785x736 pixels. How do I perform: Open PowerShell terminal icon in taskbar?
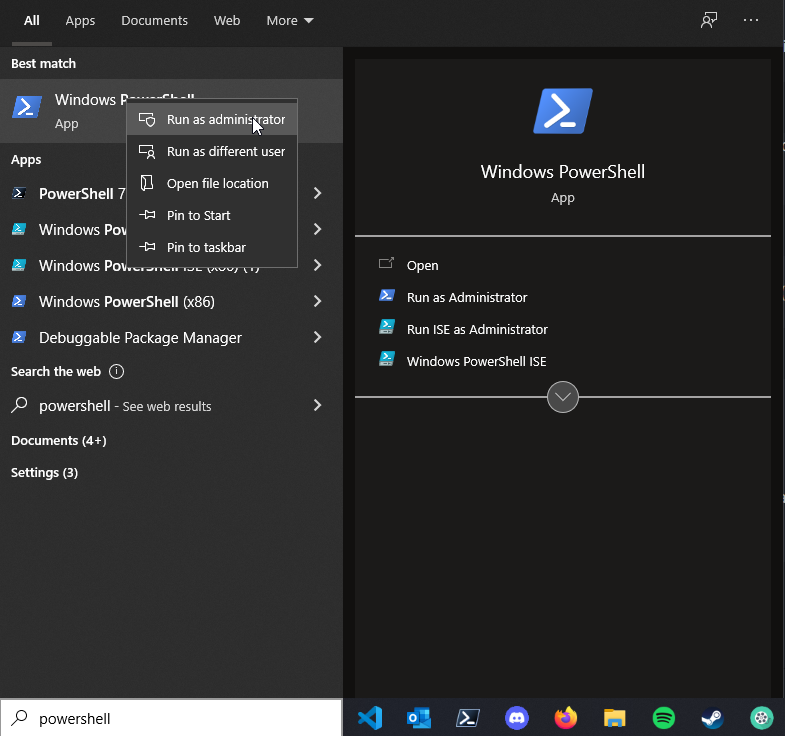[468, 718]
